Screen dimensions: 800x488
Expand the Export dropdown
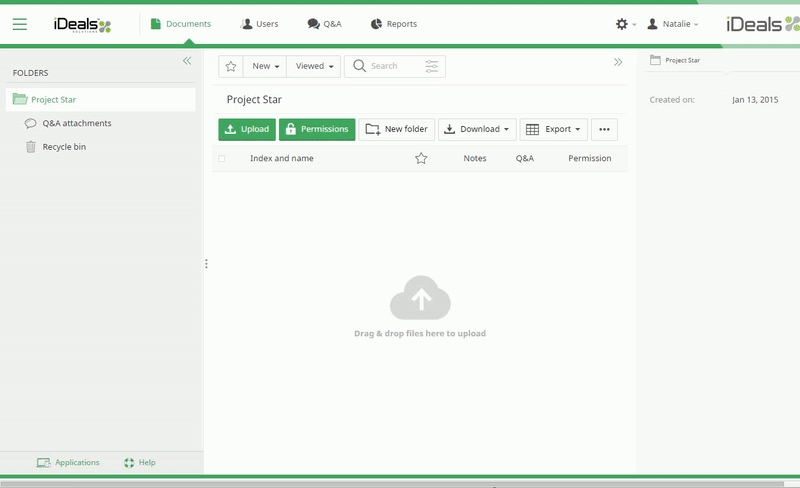click(x=553, y=129)
